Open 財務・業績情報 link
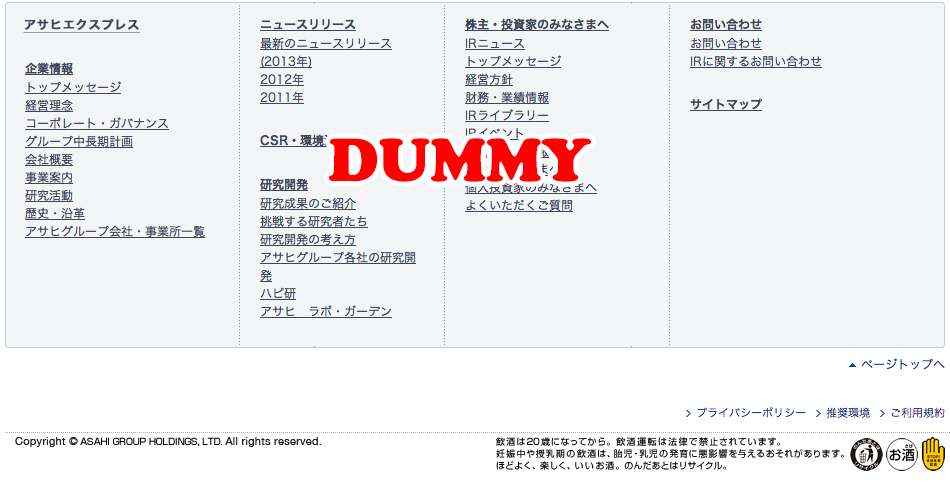Screen dimensions: 950x483 click(x=507, y=98)
